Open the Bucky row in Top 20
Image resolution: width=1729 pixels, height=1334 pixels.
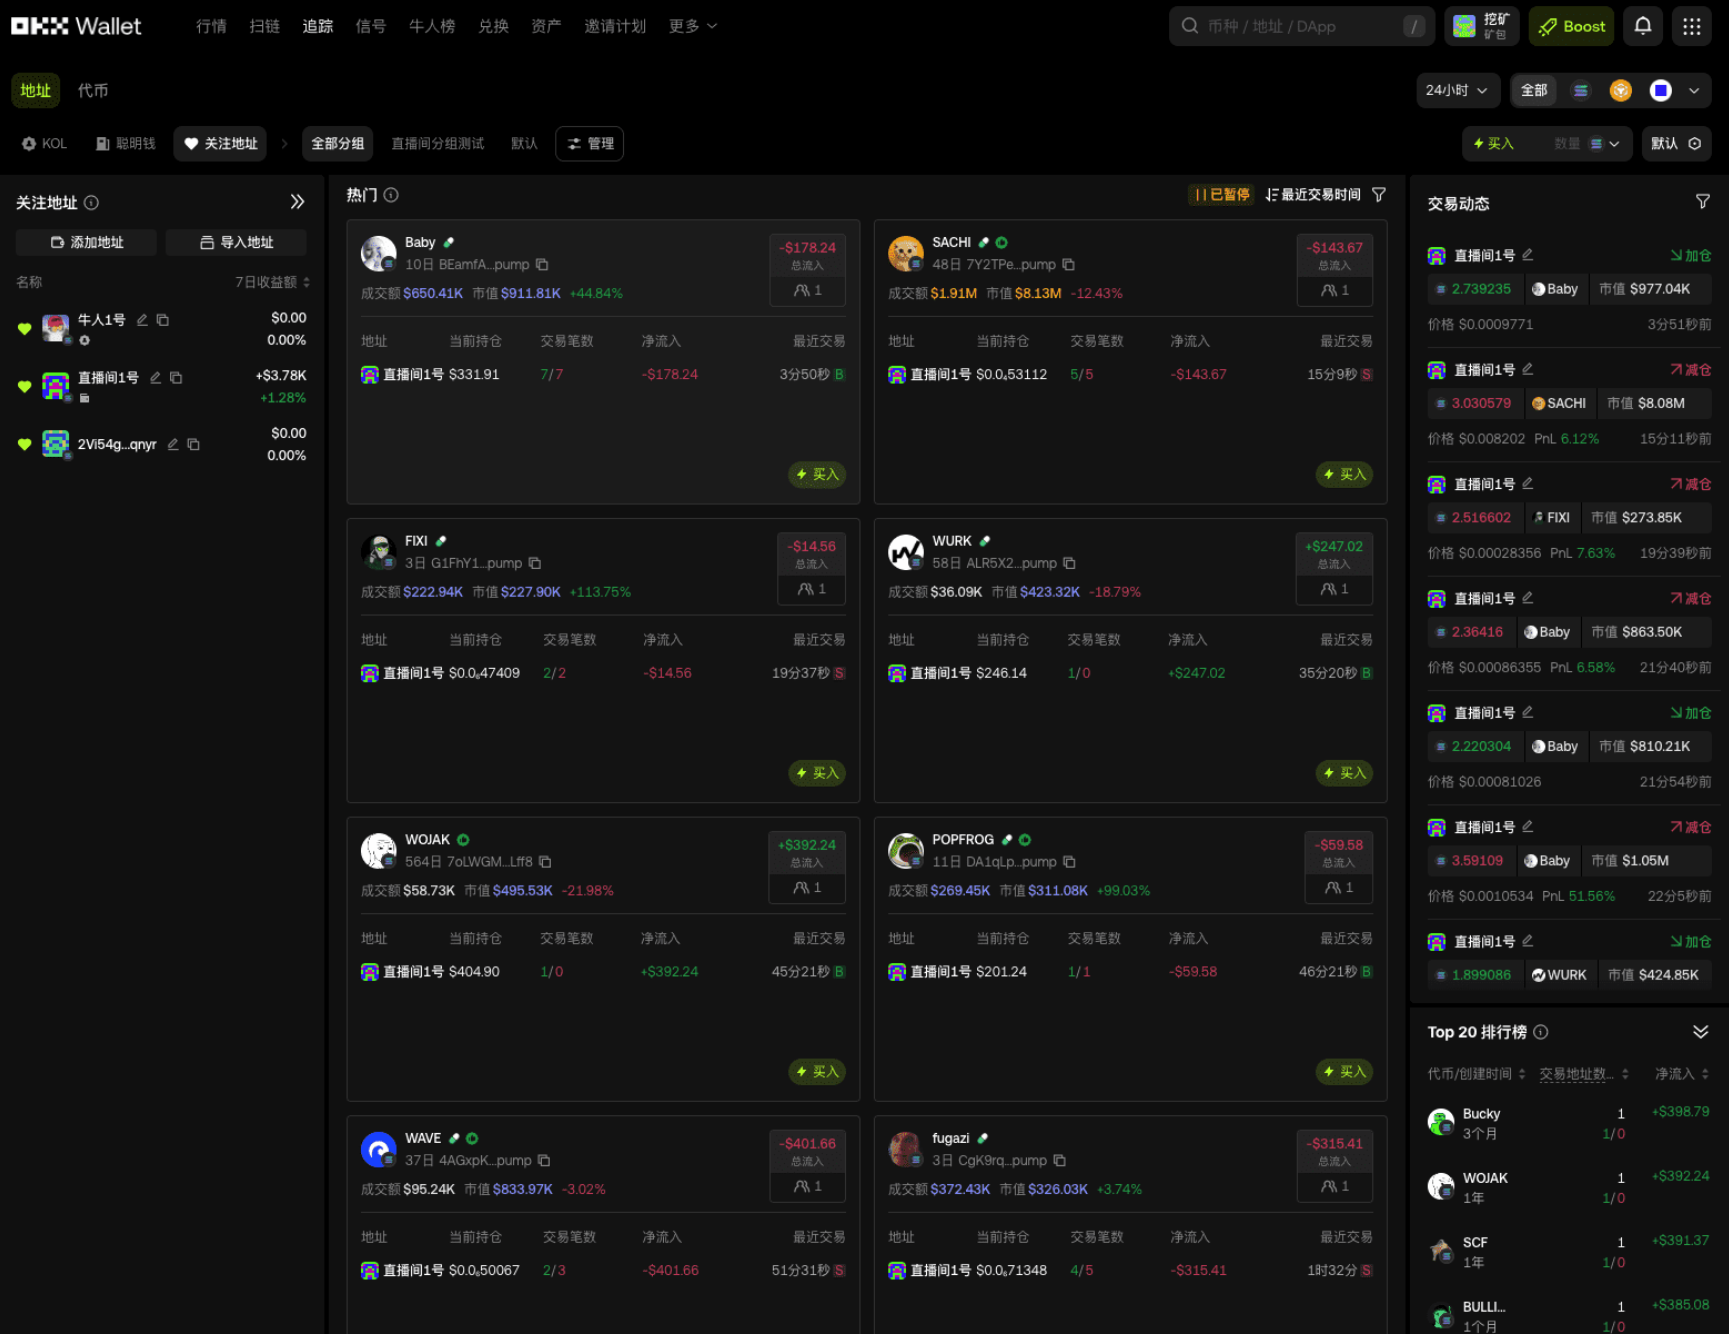tap(1568, 1123)
